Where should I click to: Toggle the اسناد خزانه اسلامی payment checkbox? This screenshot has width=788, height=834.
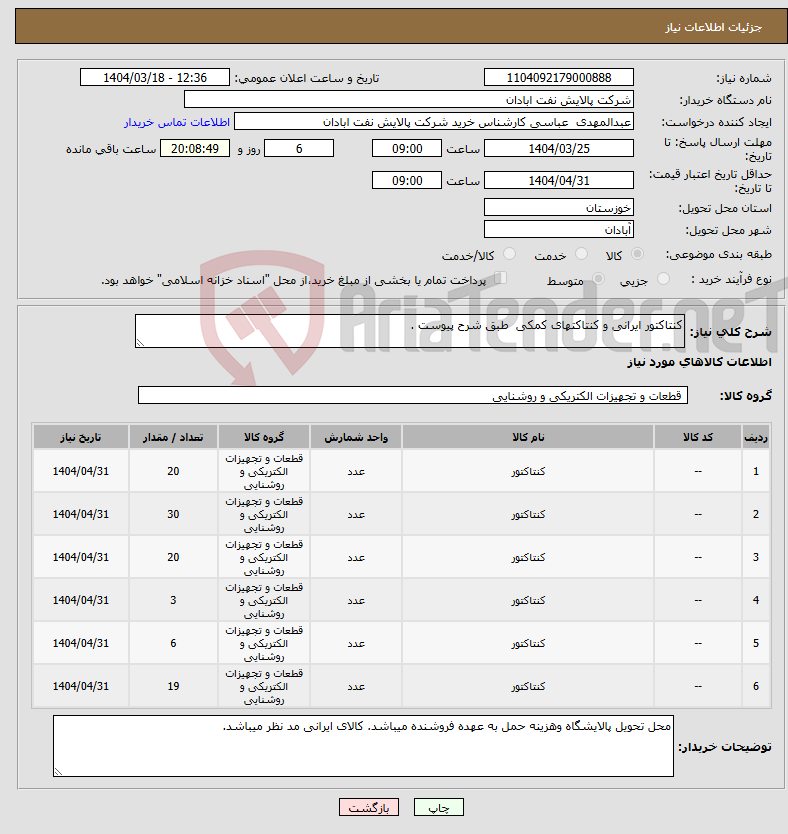(x=500, y=278)
